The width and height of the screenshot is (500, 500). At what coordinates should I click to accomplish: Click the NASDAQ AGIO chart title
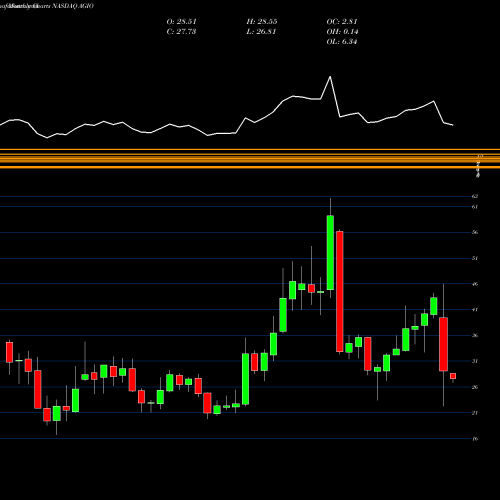[x=47, y=6]
